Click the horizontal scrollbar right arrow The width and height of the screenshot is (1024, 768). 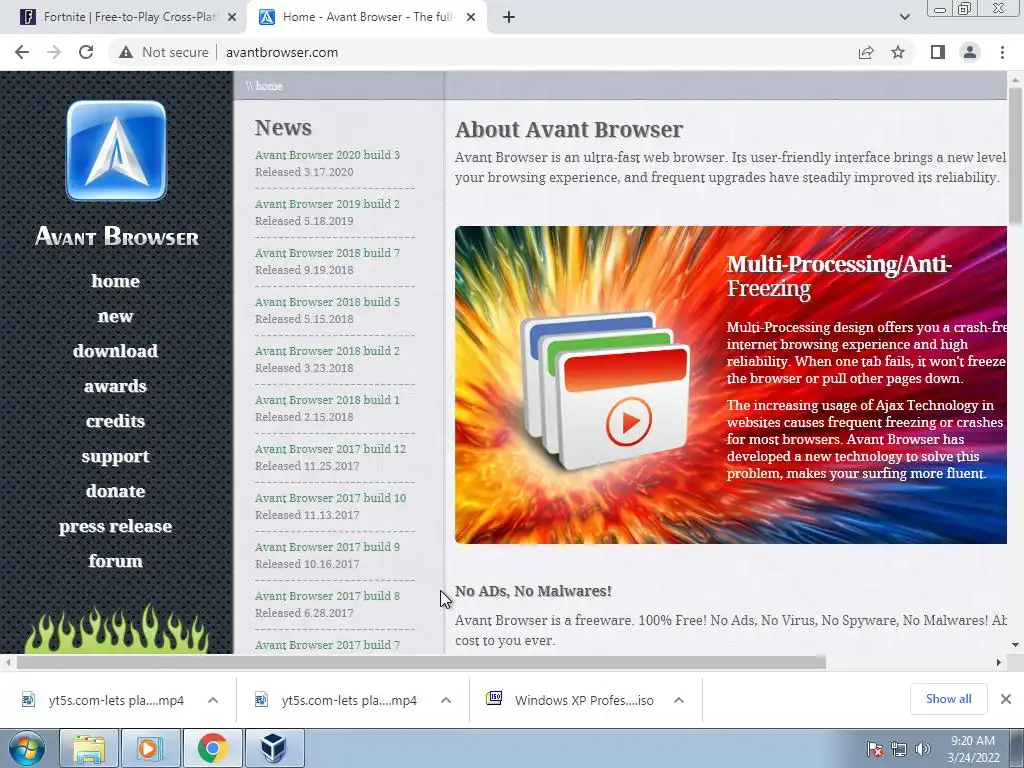pyautogui.click(x=999, y=663)
